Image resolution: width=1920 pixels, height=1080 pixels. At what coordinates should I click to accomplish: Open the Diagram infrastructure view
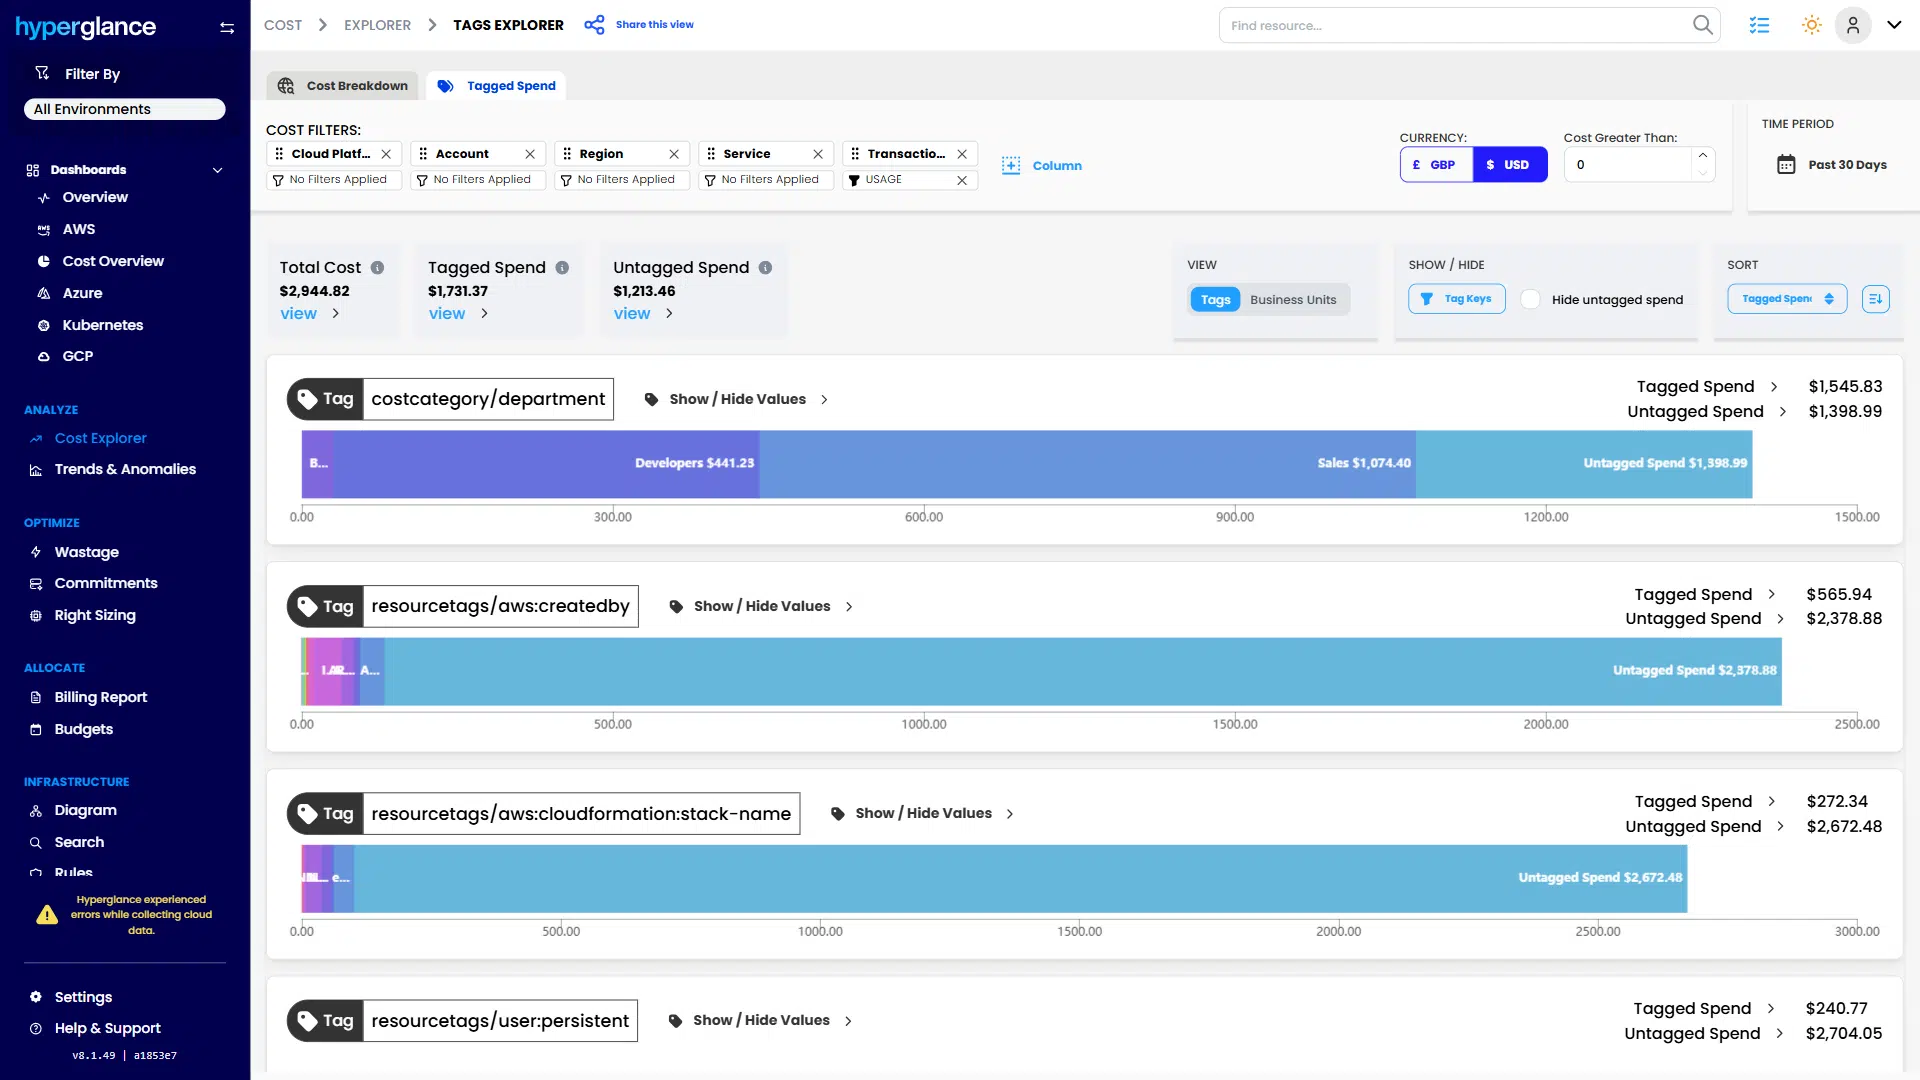[x=85, y=810]
